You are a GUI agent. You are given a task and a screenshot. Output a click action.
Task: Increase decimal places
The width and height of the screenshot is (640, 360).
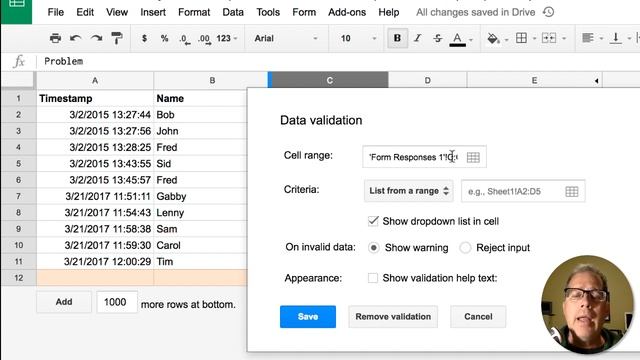pos(204,39)
